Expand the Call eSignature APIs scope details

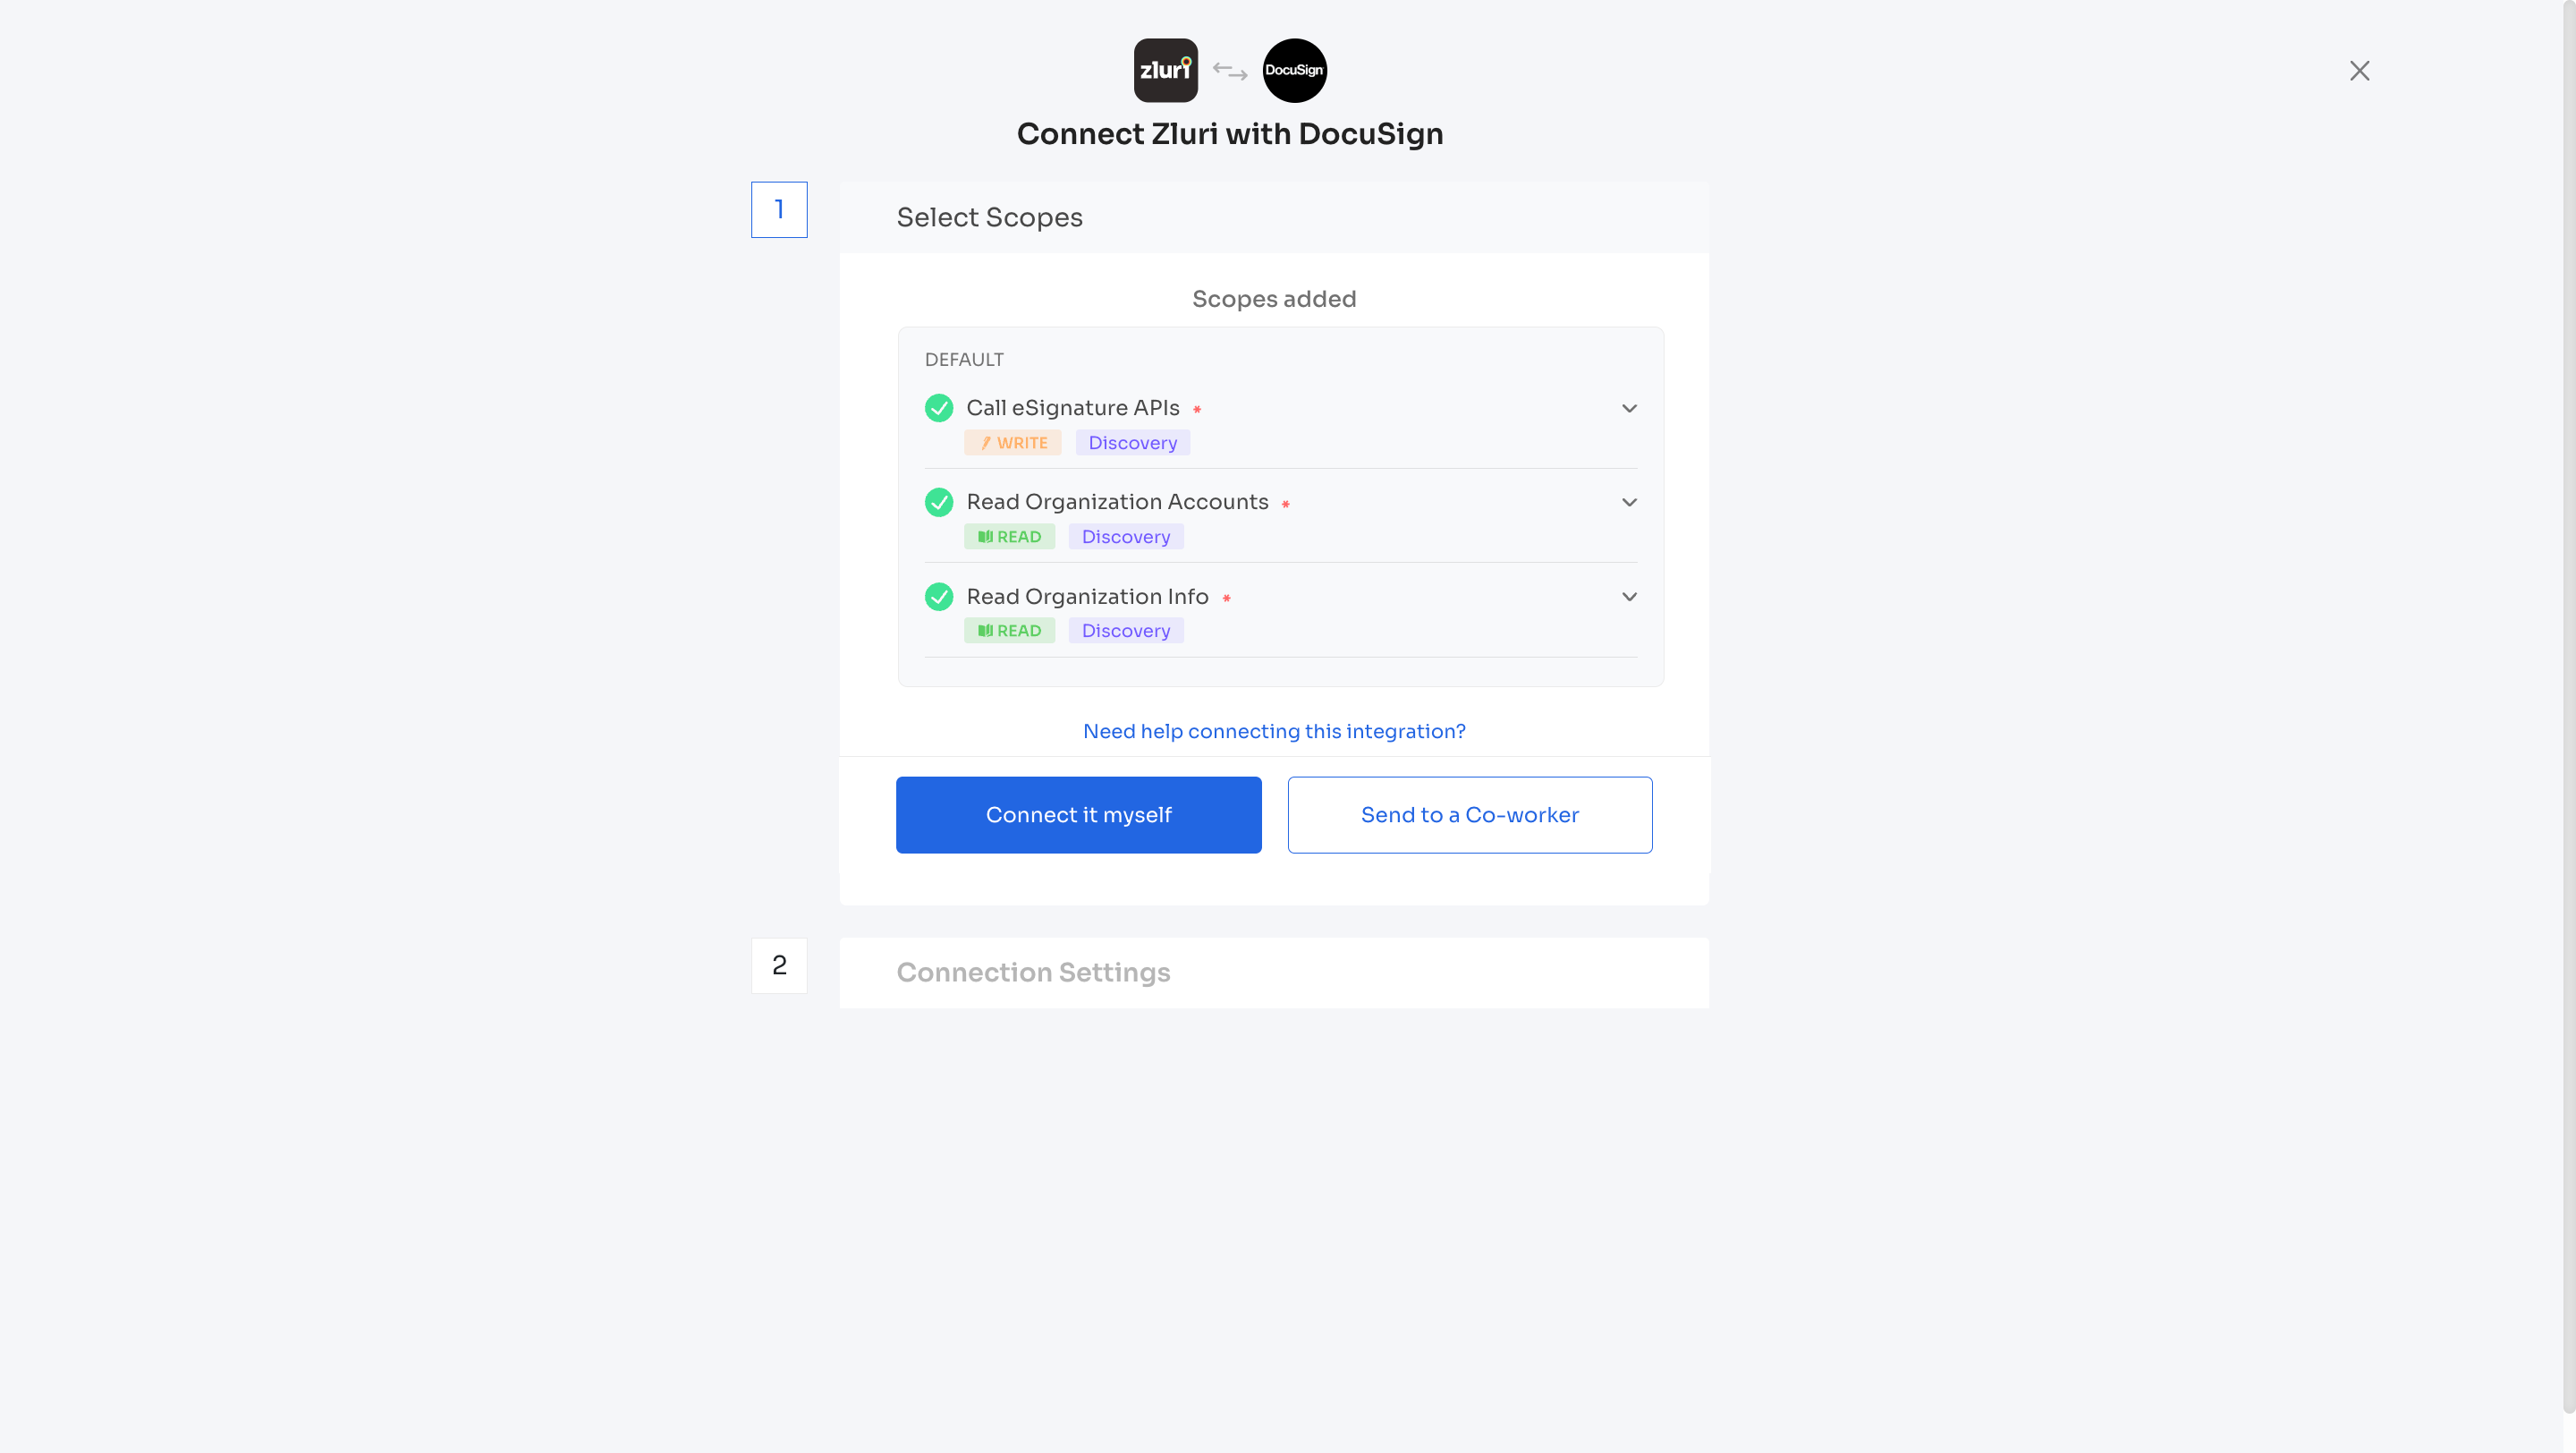(x=1629, y=408)
